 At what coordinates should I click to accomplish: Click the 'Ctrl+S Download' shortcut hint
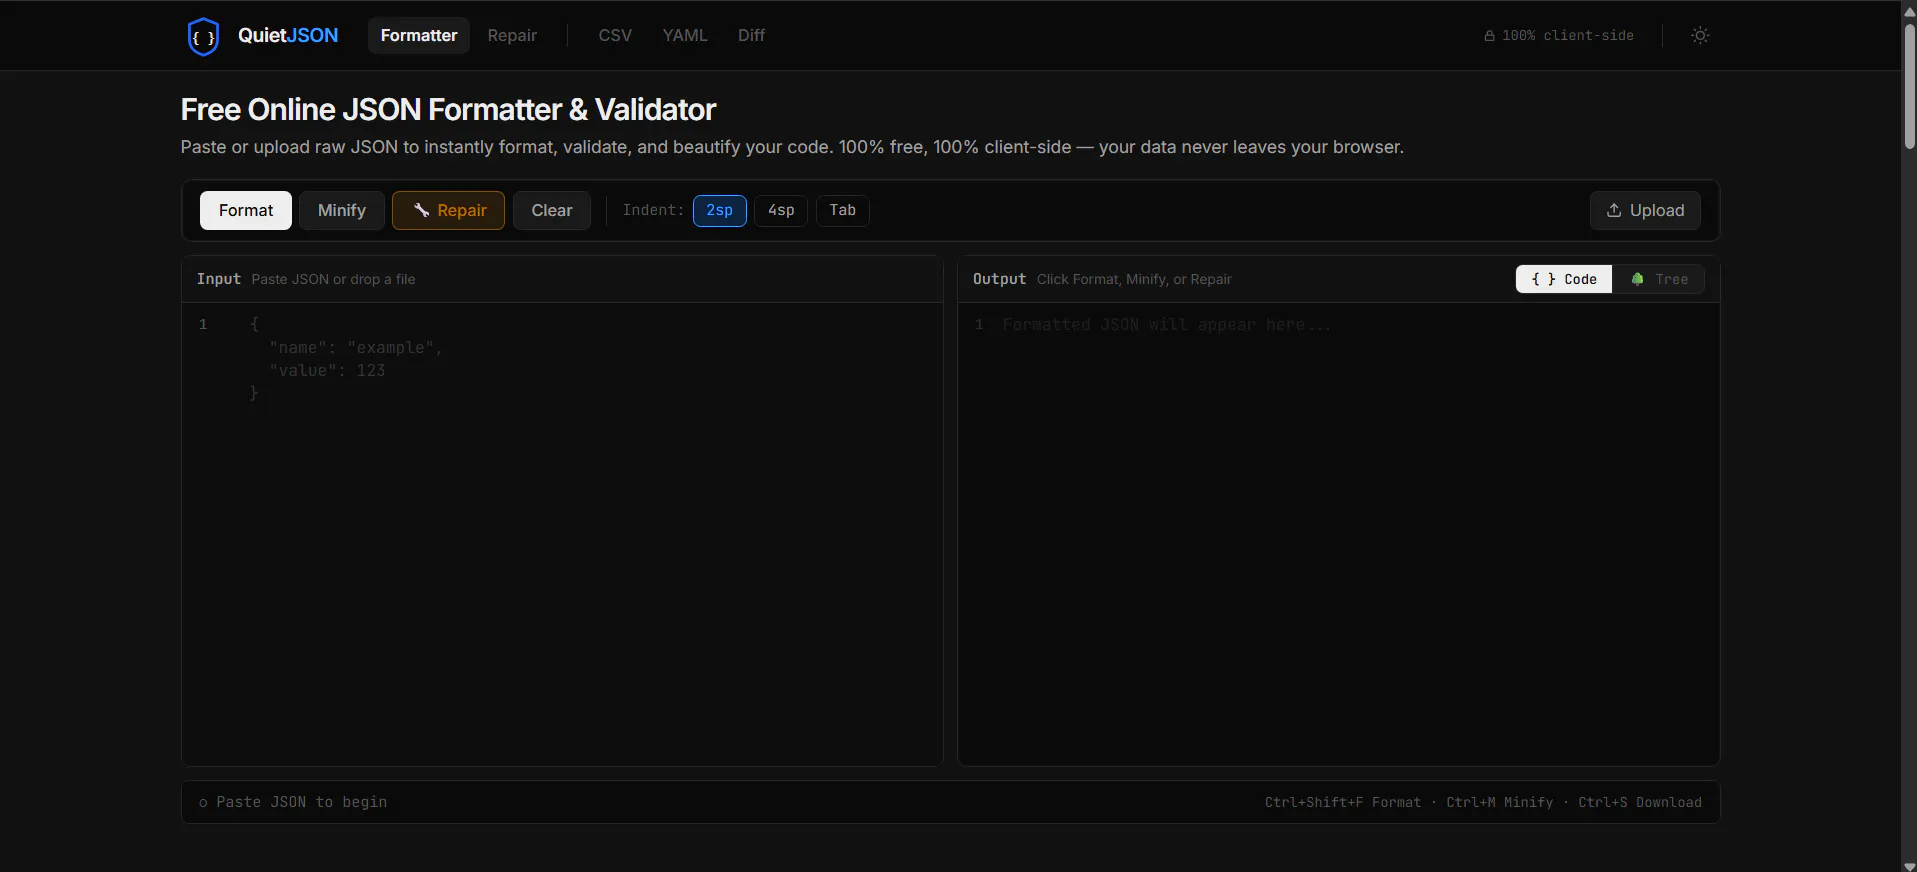pos(1640,802)
